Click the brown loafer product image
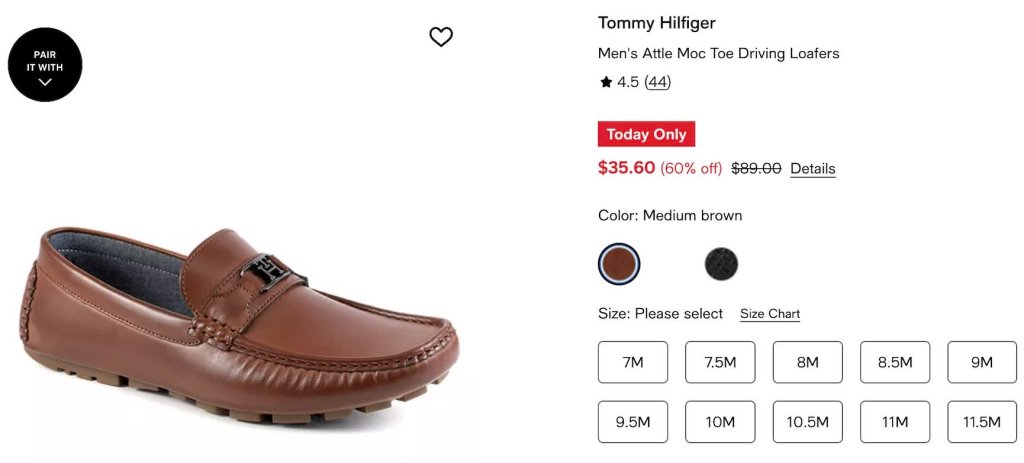Image resolution: width=1024 pixels, height=463 pixels. (239, 325)
